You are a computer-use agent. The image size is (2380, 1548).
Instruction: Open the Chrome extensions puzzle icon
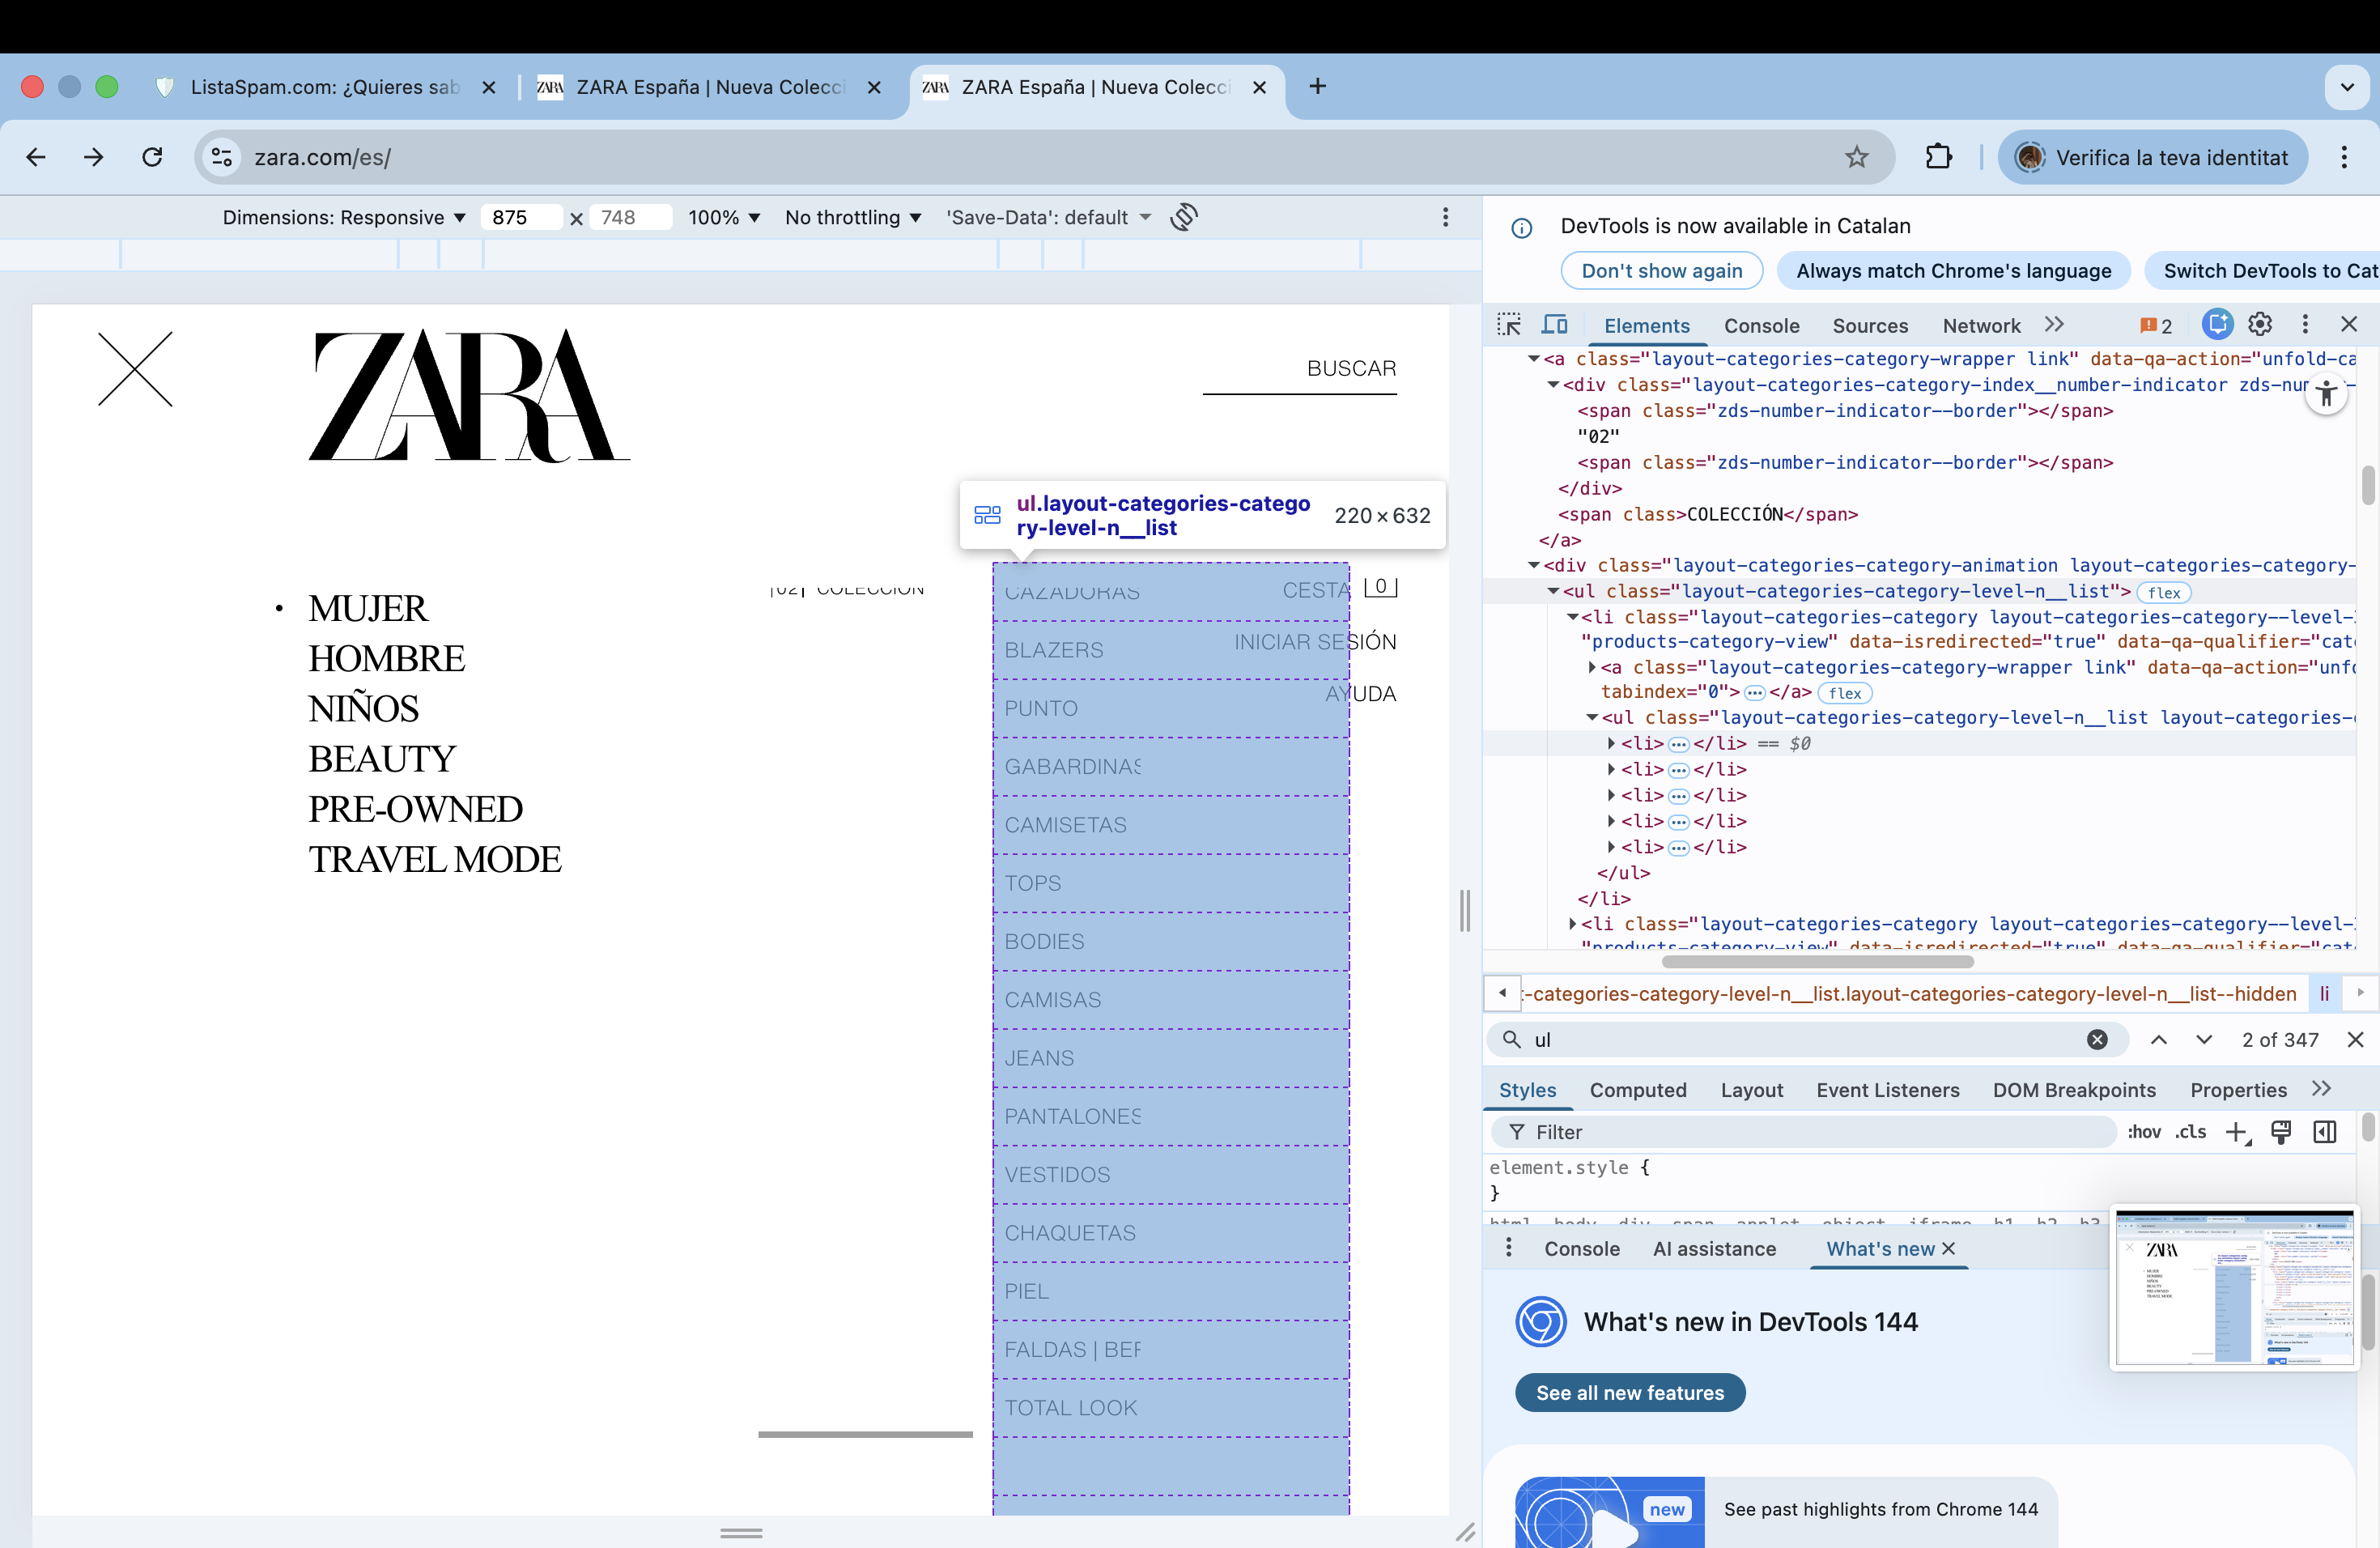pyautogui.click(x=1938, y=157)
